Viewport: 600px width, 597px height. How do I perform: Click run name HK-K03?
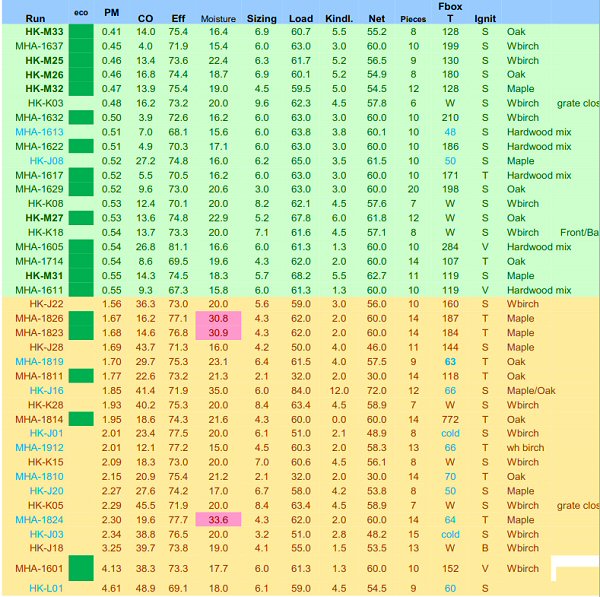pos(46,103)
